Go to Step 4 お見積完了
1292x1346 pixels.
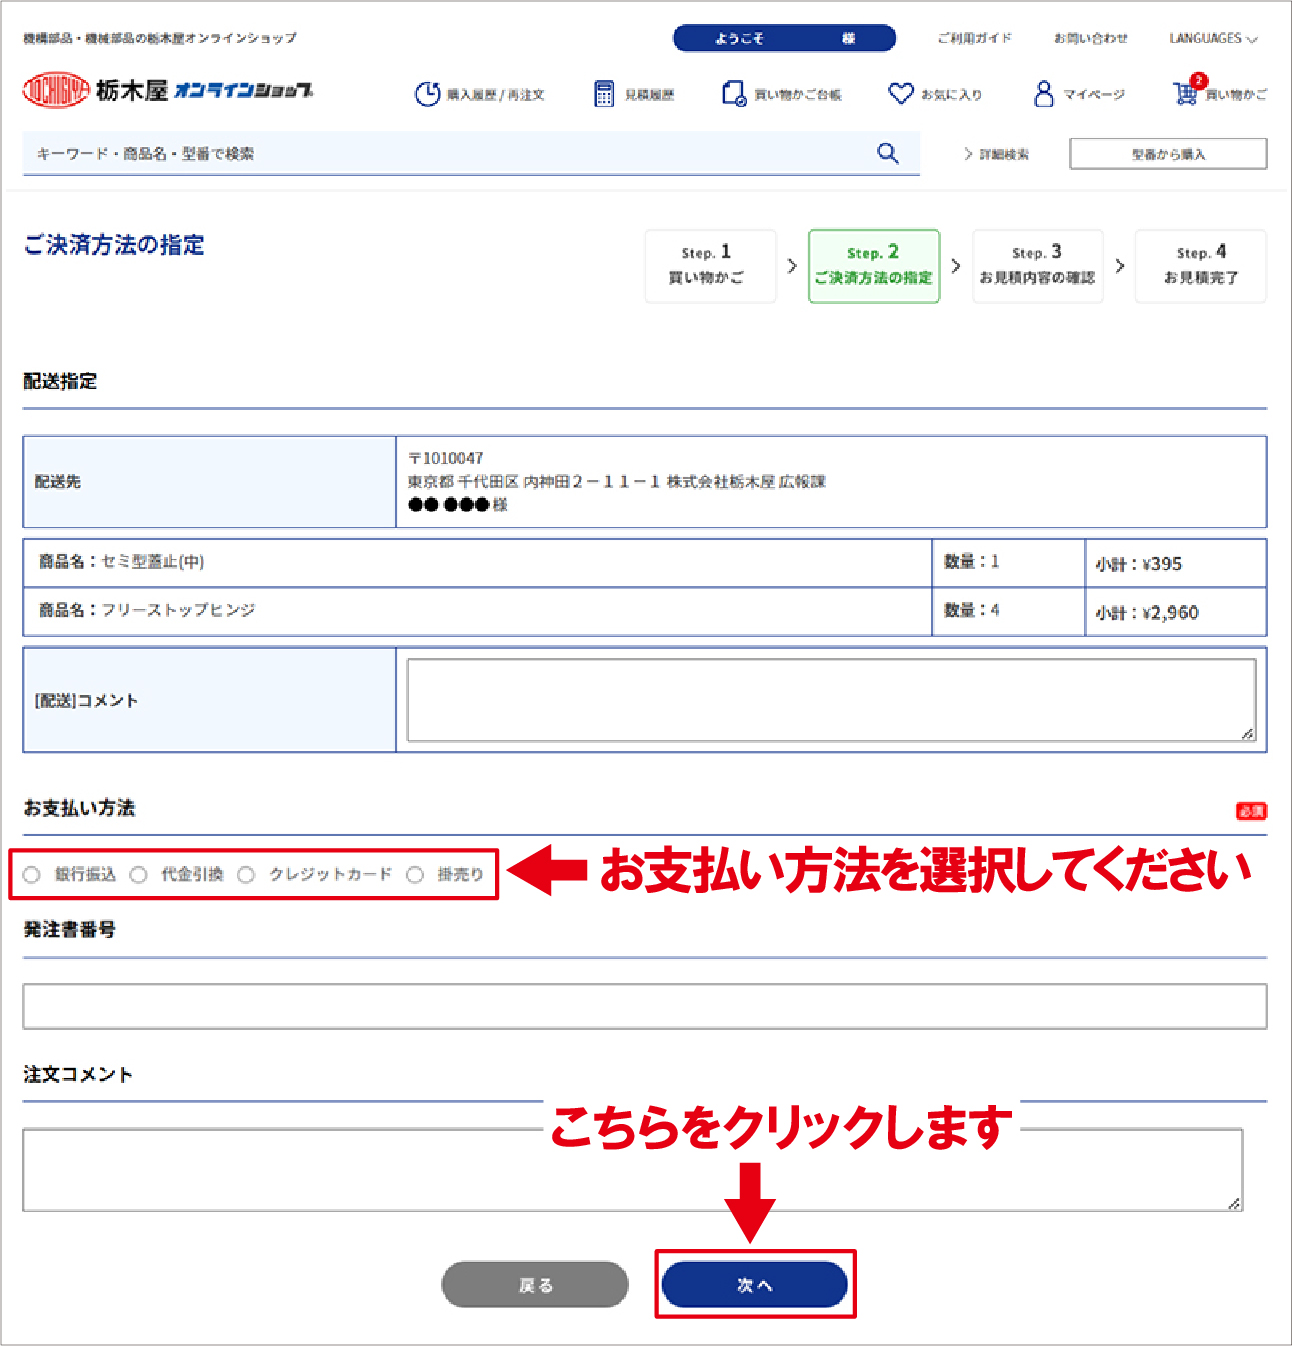pyautogui.click(x=1201, y=266)
